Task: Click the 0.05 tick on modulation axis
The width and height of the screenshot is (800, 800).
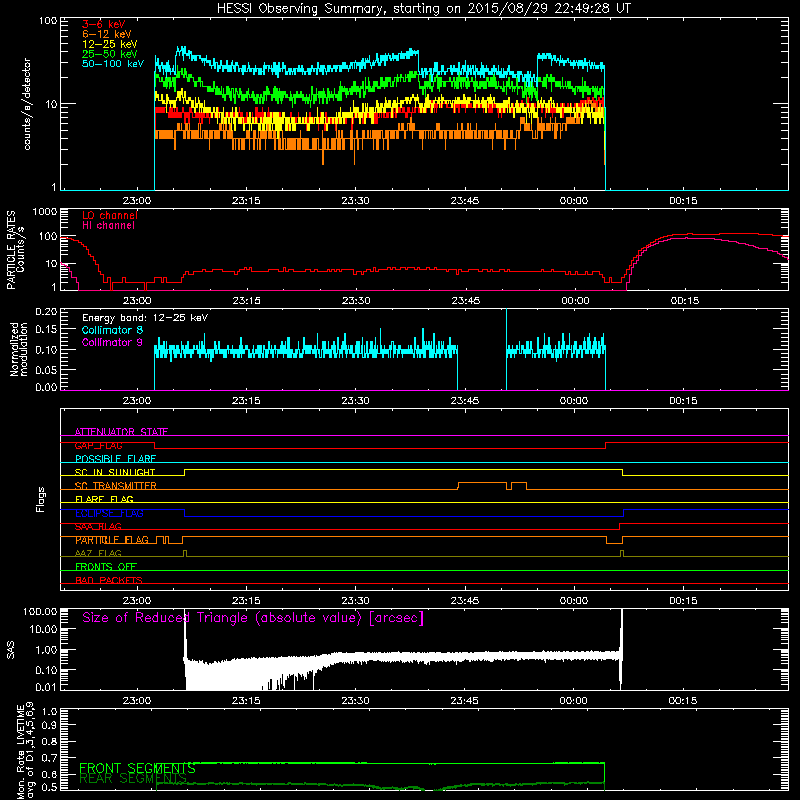Action: click(46, 369)
